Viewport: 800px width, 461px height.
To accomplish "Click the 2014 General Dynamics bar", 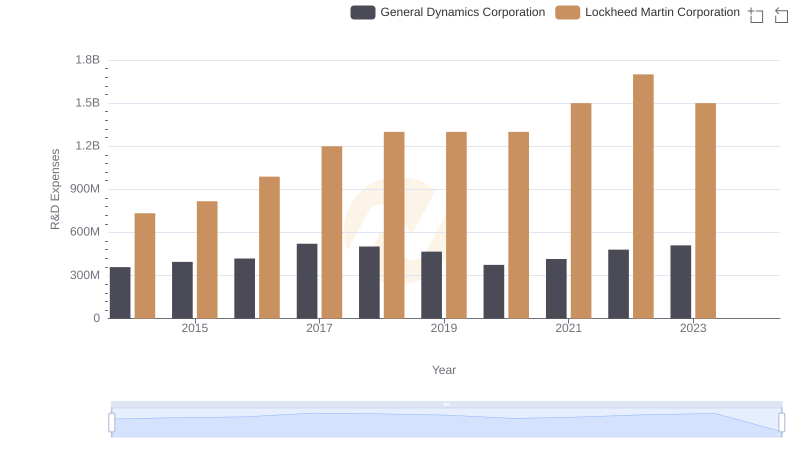I will [x=120, y=293].
